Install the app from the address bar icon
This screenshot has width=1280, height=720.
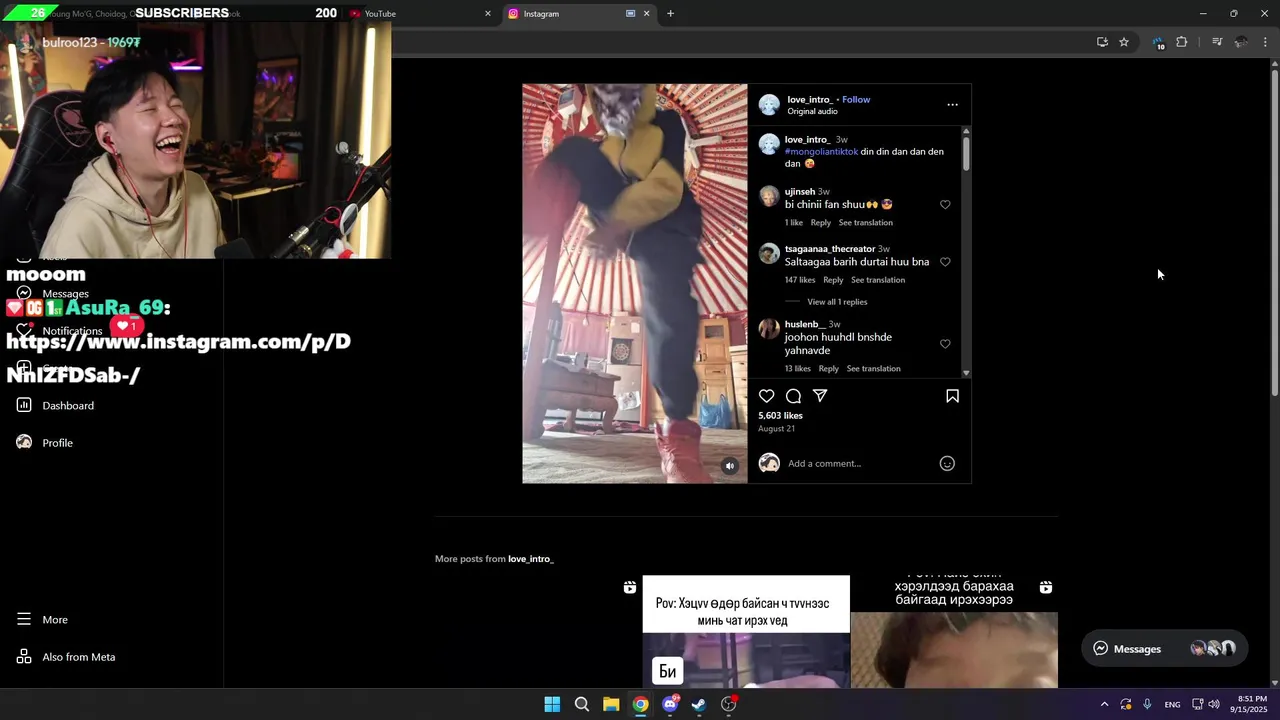coord(1102,42)
